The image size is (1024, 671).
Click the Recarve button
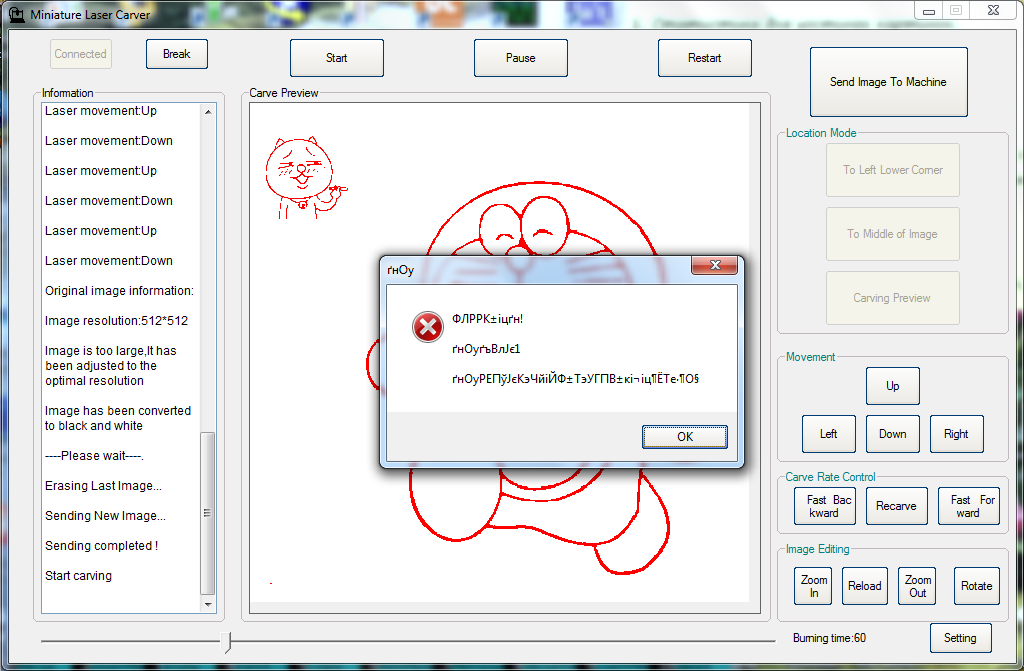click(897, 506)
